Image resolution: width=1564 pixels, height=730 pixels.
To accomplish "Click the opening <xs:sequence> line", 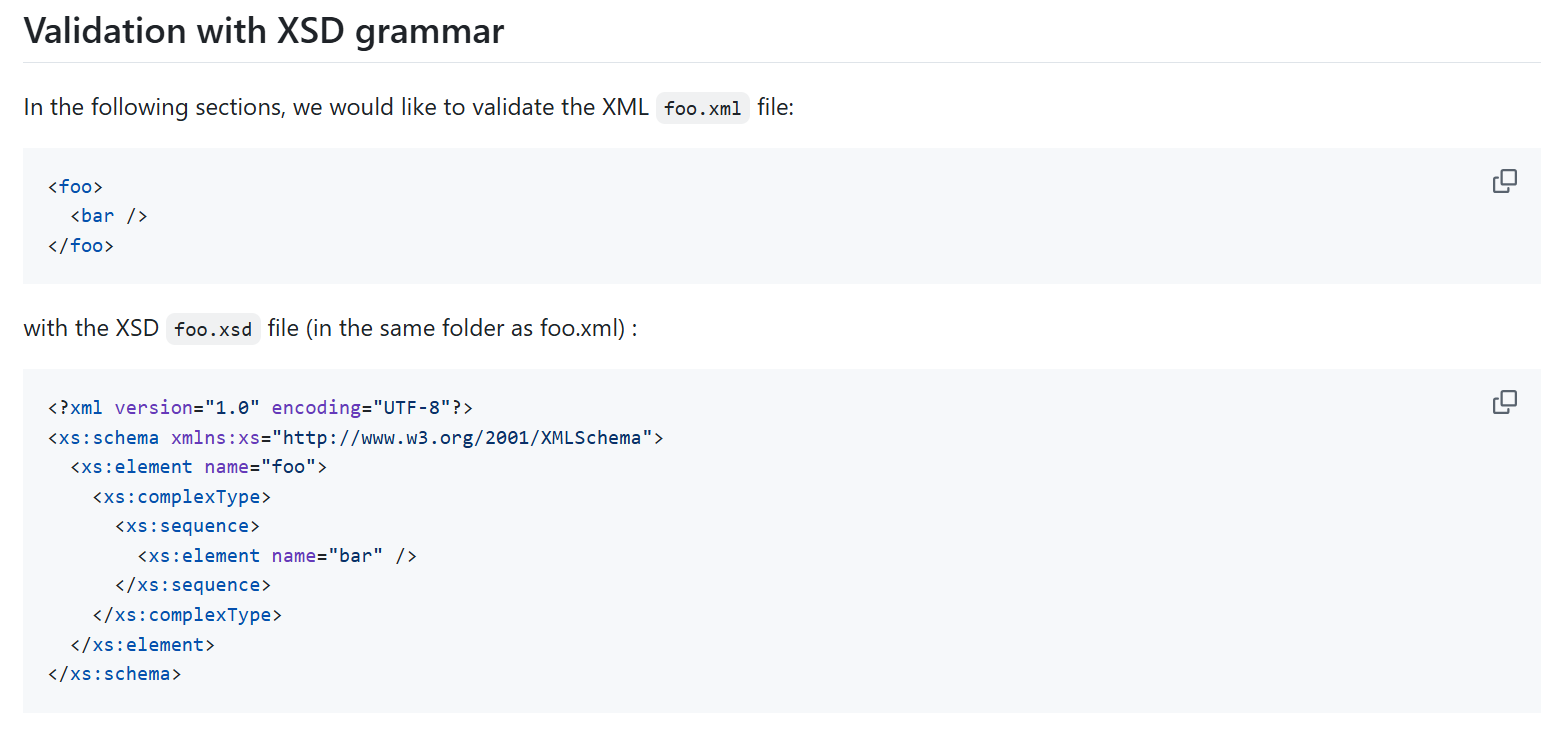I will 187,526.
